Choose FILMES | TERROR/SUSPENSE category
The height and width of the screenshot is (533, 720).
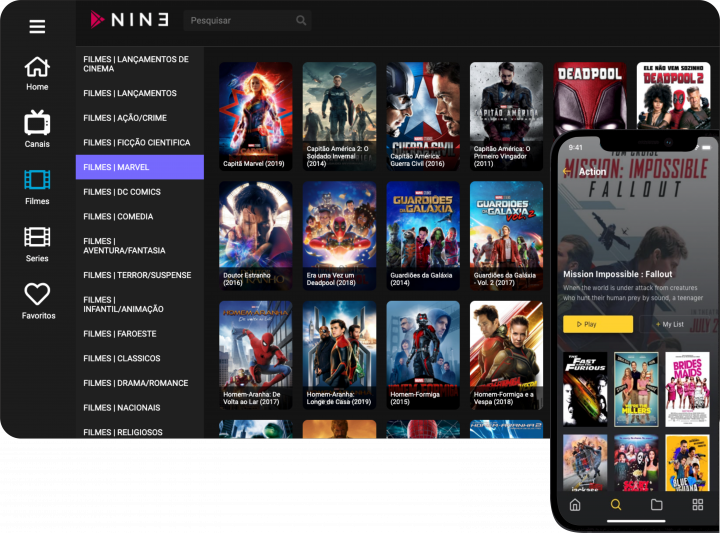pos(140,275)
